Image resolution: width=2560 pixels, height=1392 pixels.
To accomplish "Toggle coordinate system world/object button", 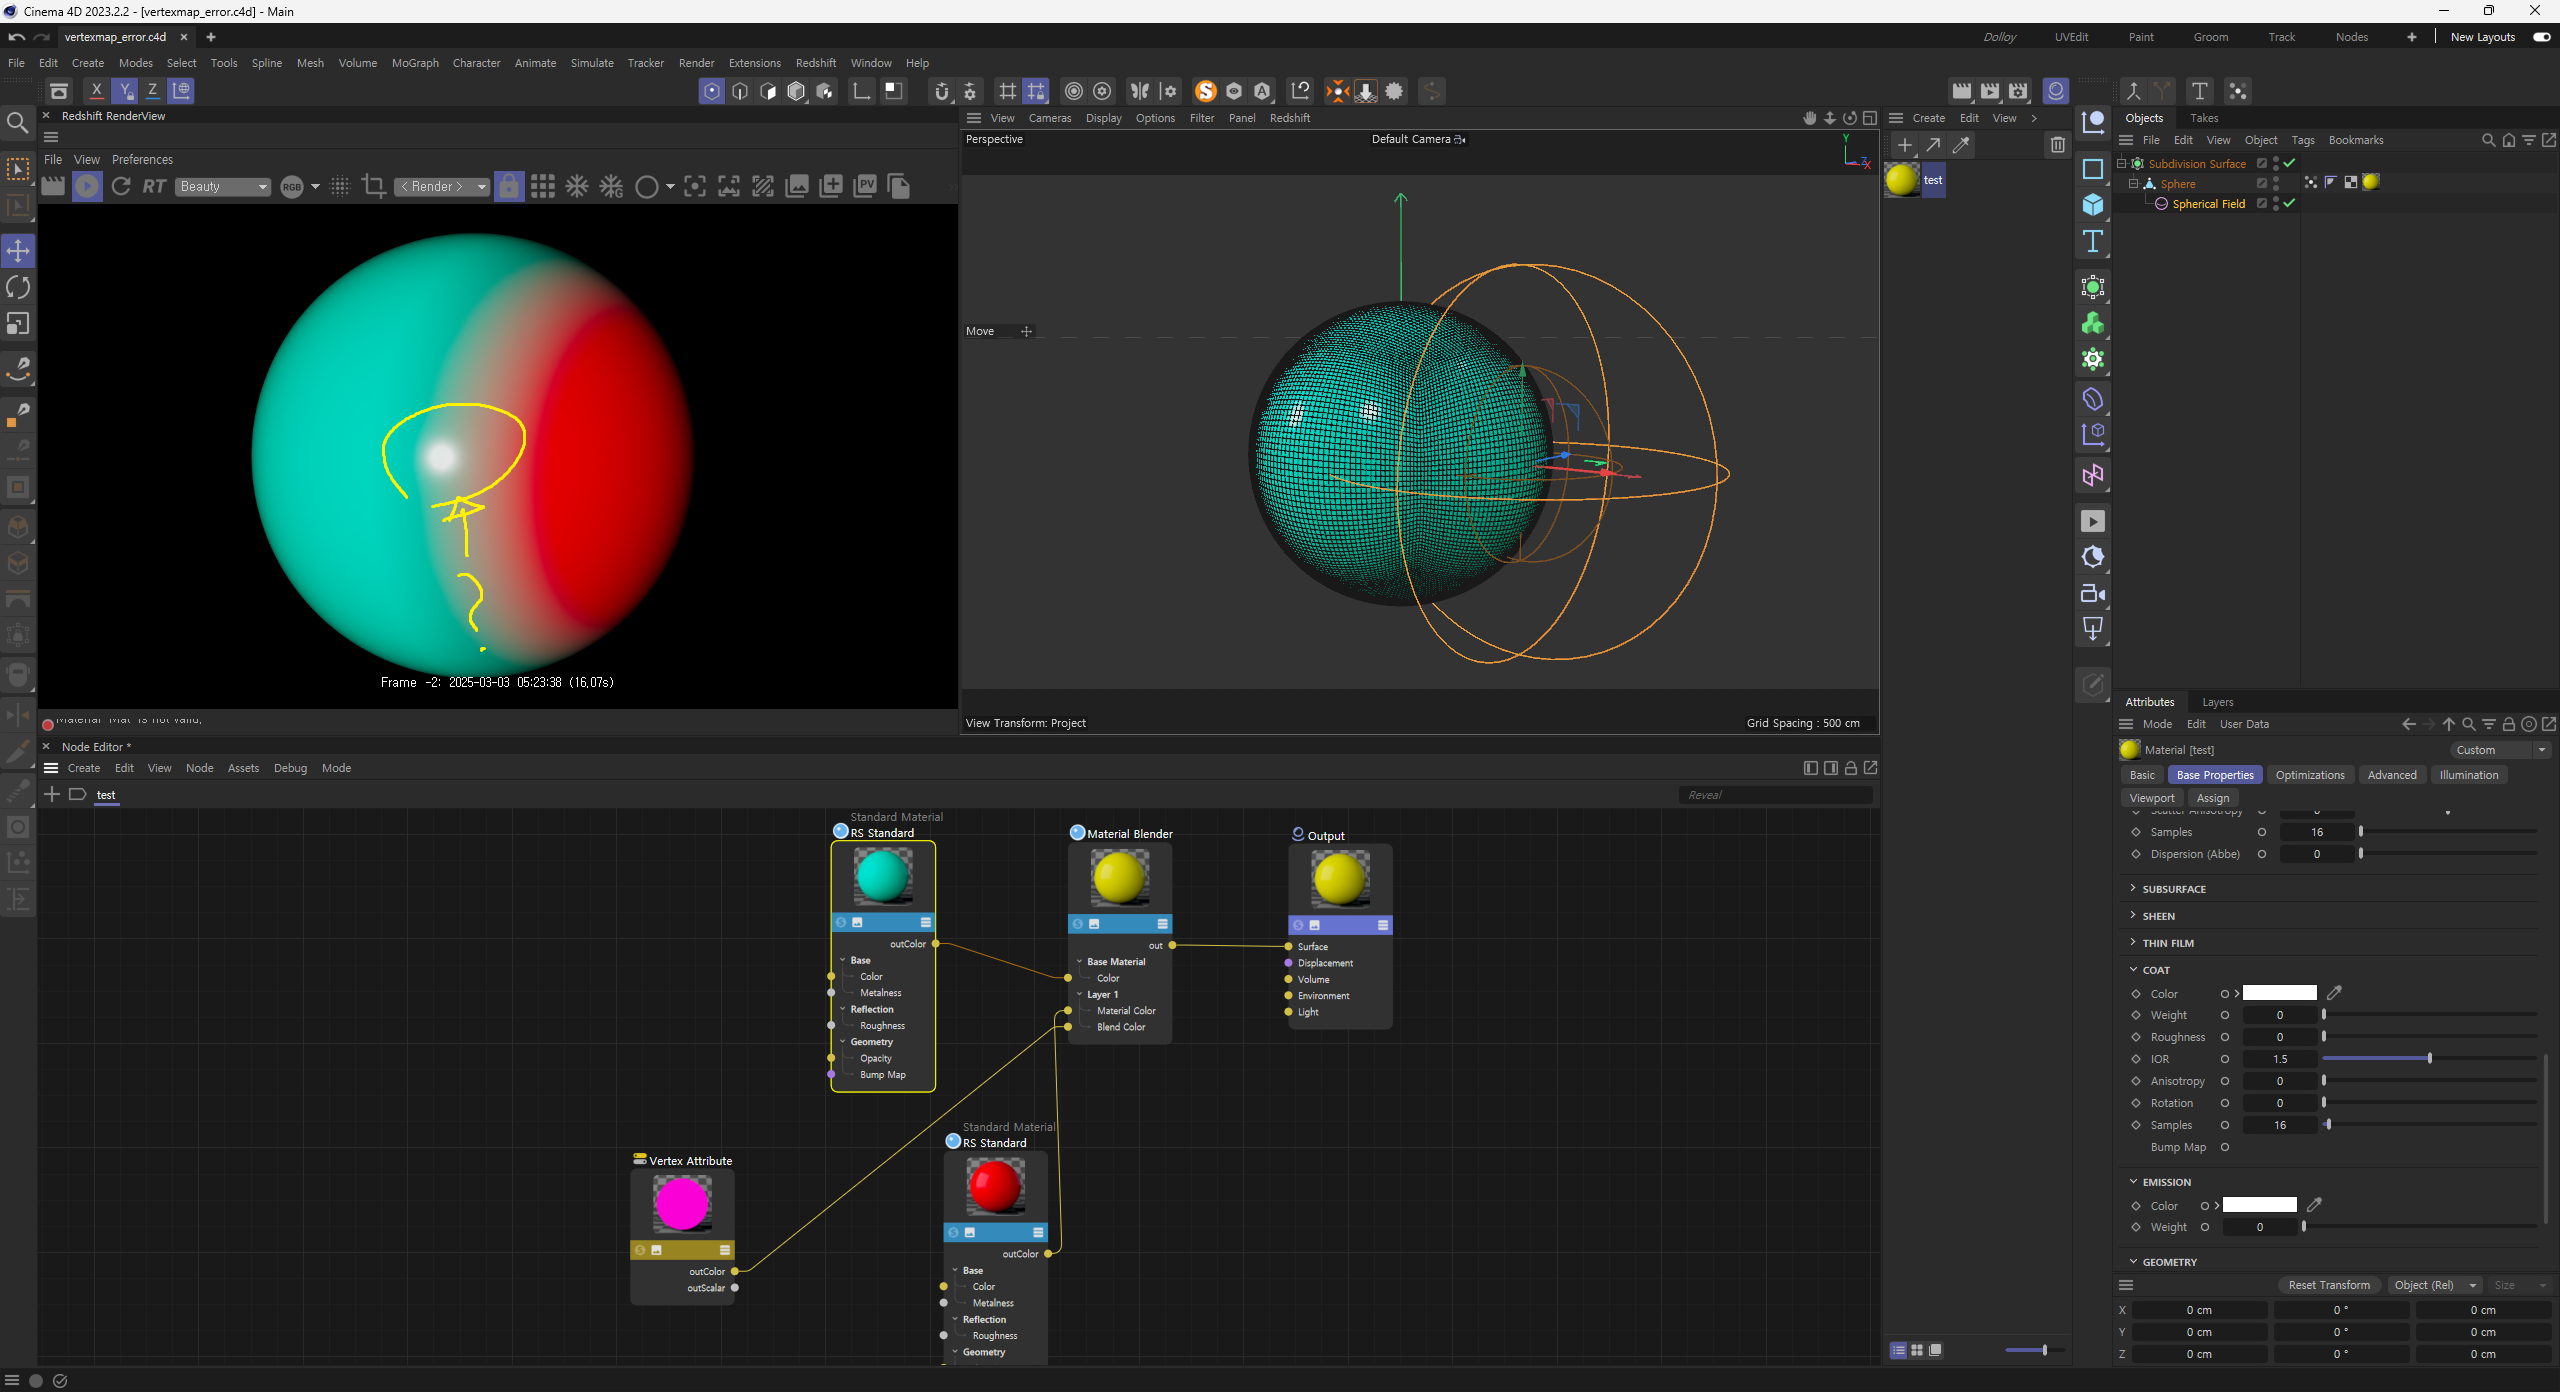I will 181,91.
